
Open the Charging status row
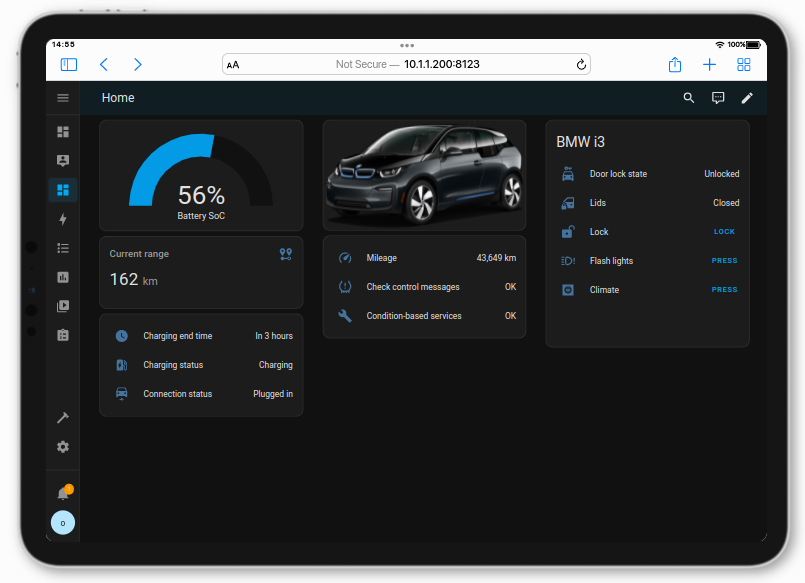tap(201, 365)
